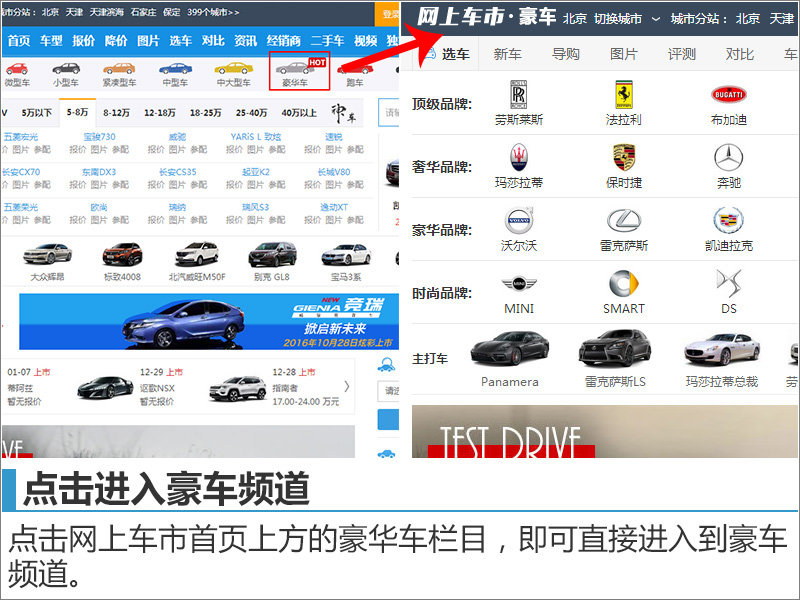Open the 宝马3系 car thumbnail

tap(346, 255)
